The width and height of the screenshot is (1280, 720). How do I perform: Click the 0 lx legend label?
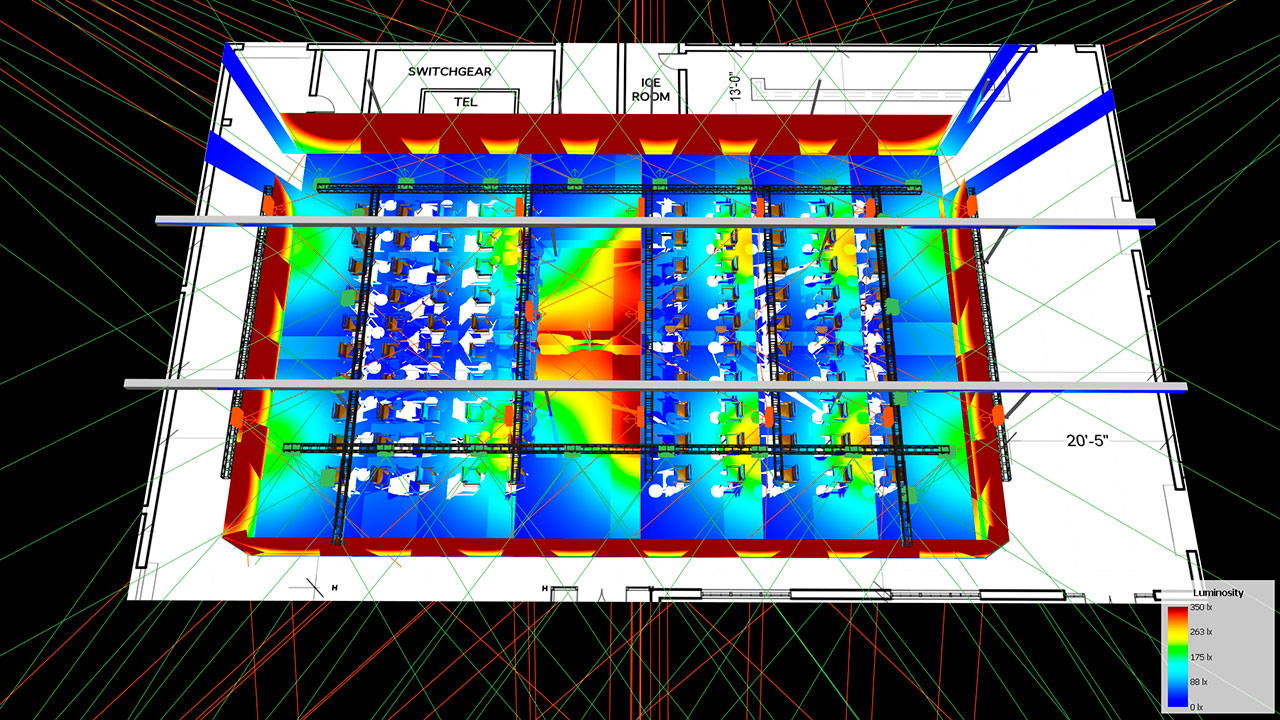point(1197,706)
